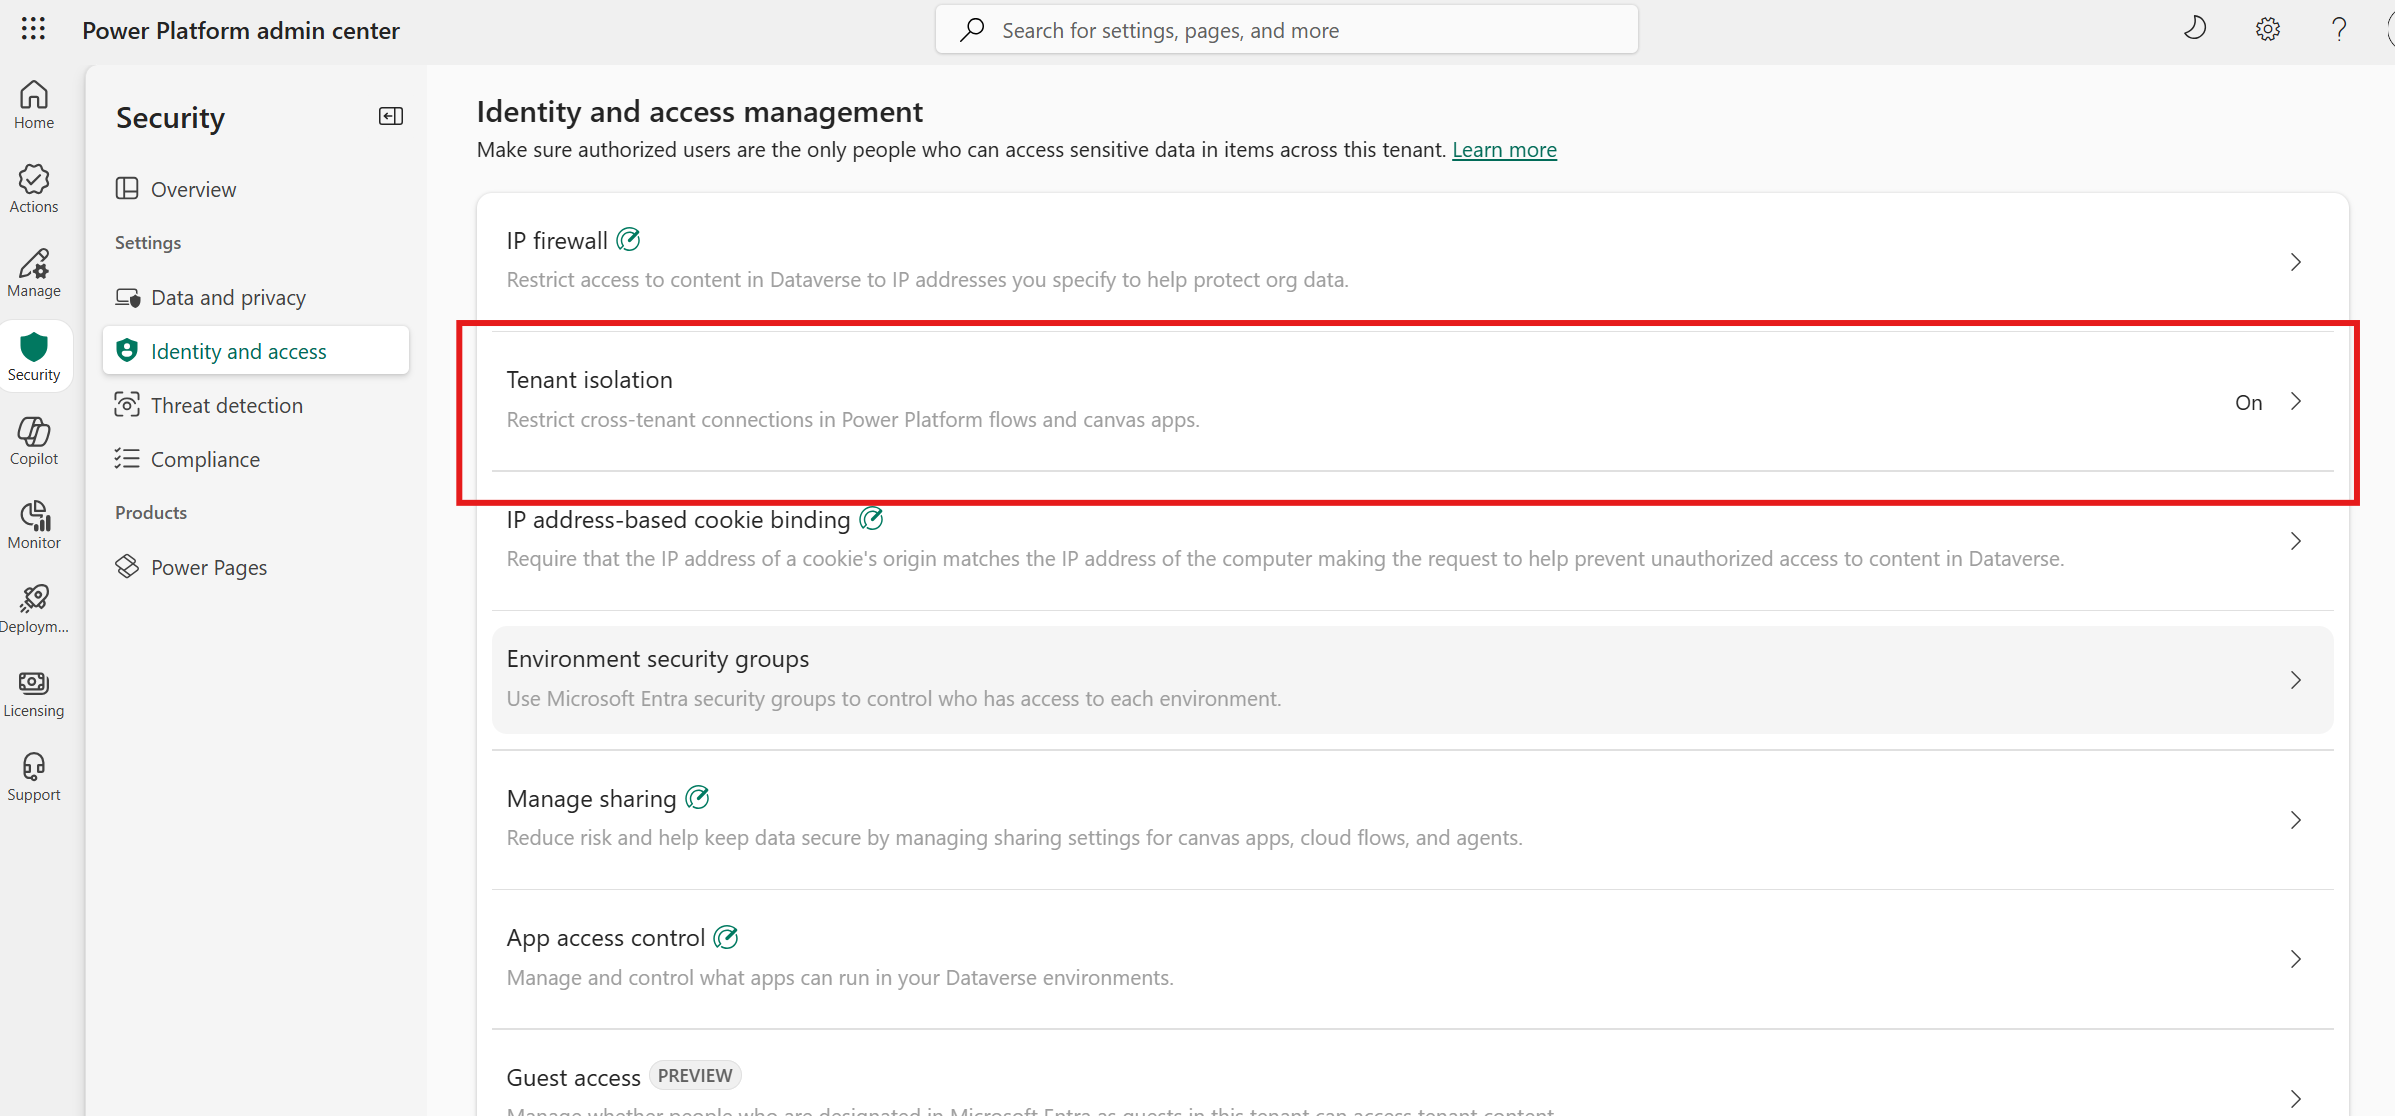Image resolution: width=2395 pixels, height=1116 pixels.
Task: Select the Actions icon in the sidebar
Action: [x=33, y=186]
